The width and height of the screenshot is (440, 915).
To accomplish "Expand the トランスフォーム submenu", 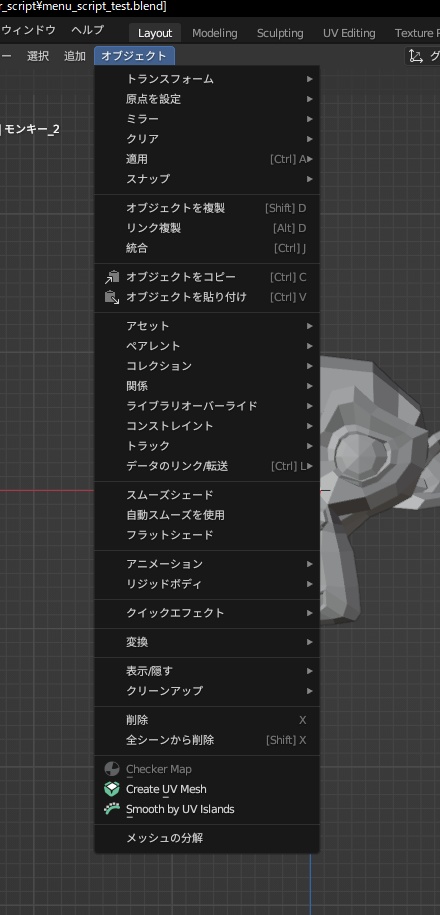I will click(x=207, y=79).
